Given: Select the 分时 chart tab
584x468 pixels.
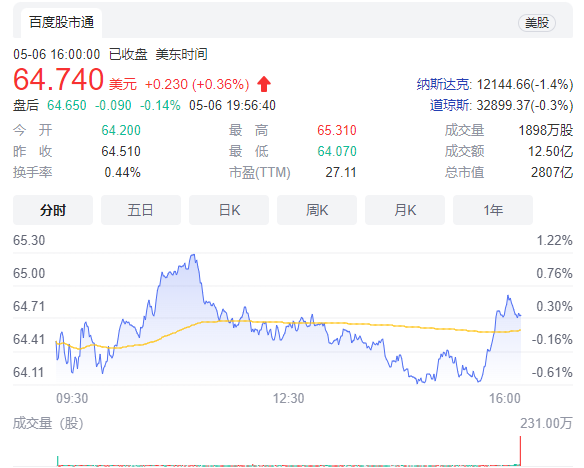Looking at the screenshot, I should [x=53, y=210].
